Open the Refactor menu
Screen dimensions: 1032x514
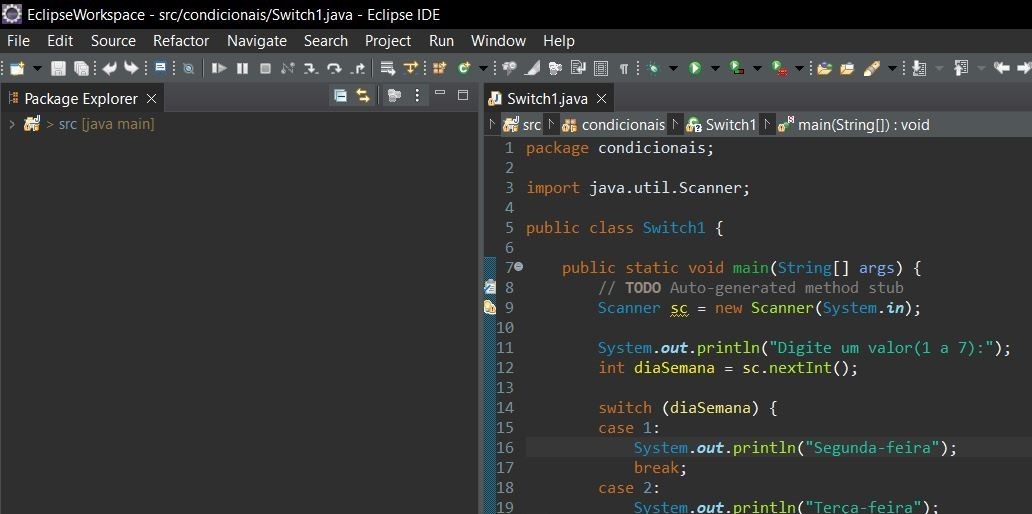click(181, 41)
